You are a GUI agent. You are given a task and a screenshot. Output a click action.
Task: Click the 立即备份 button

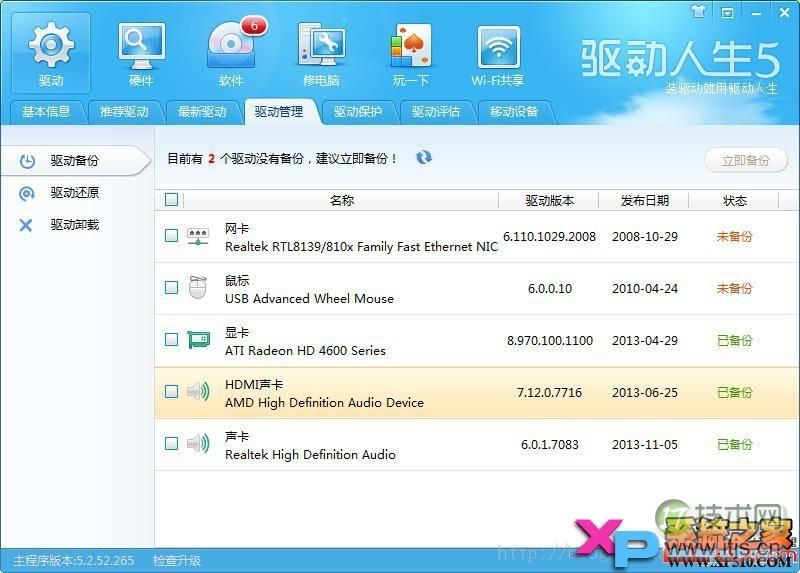pos(746,161)
